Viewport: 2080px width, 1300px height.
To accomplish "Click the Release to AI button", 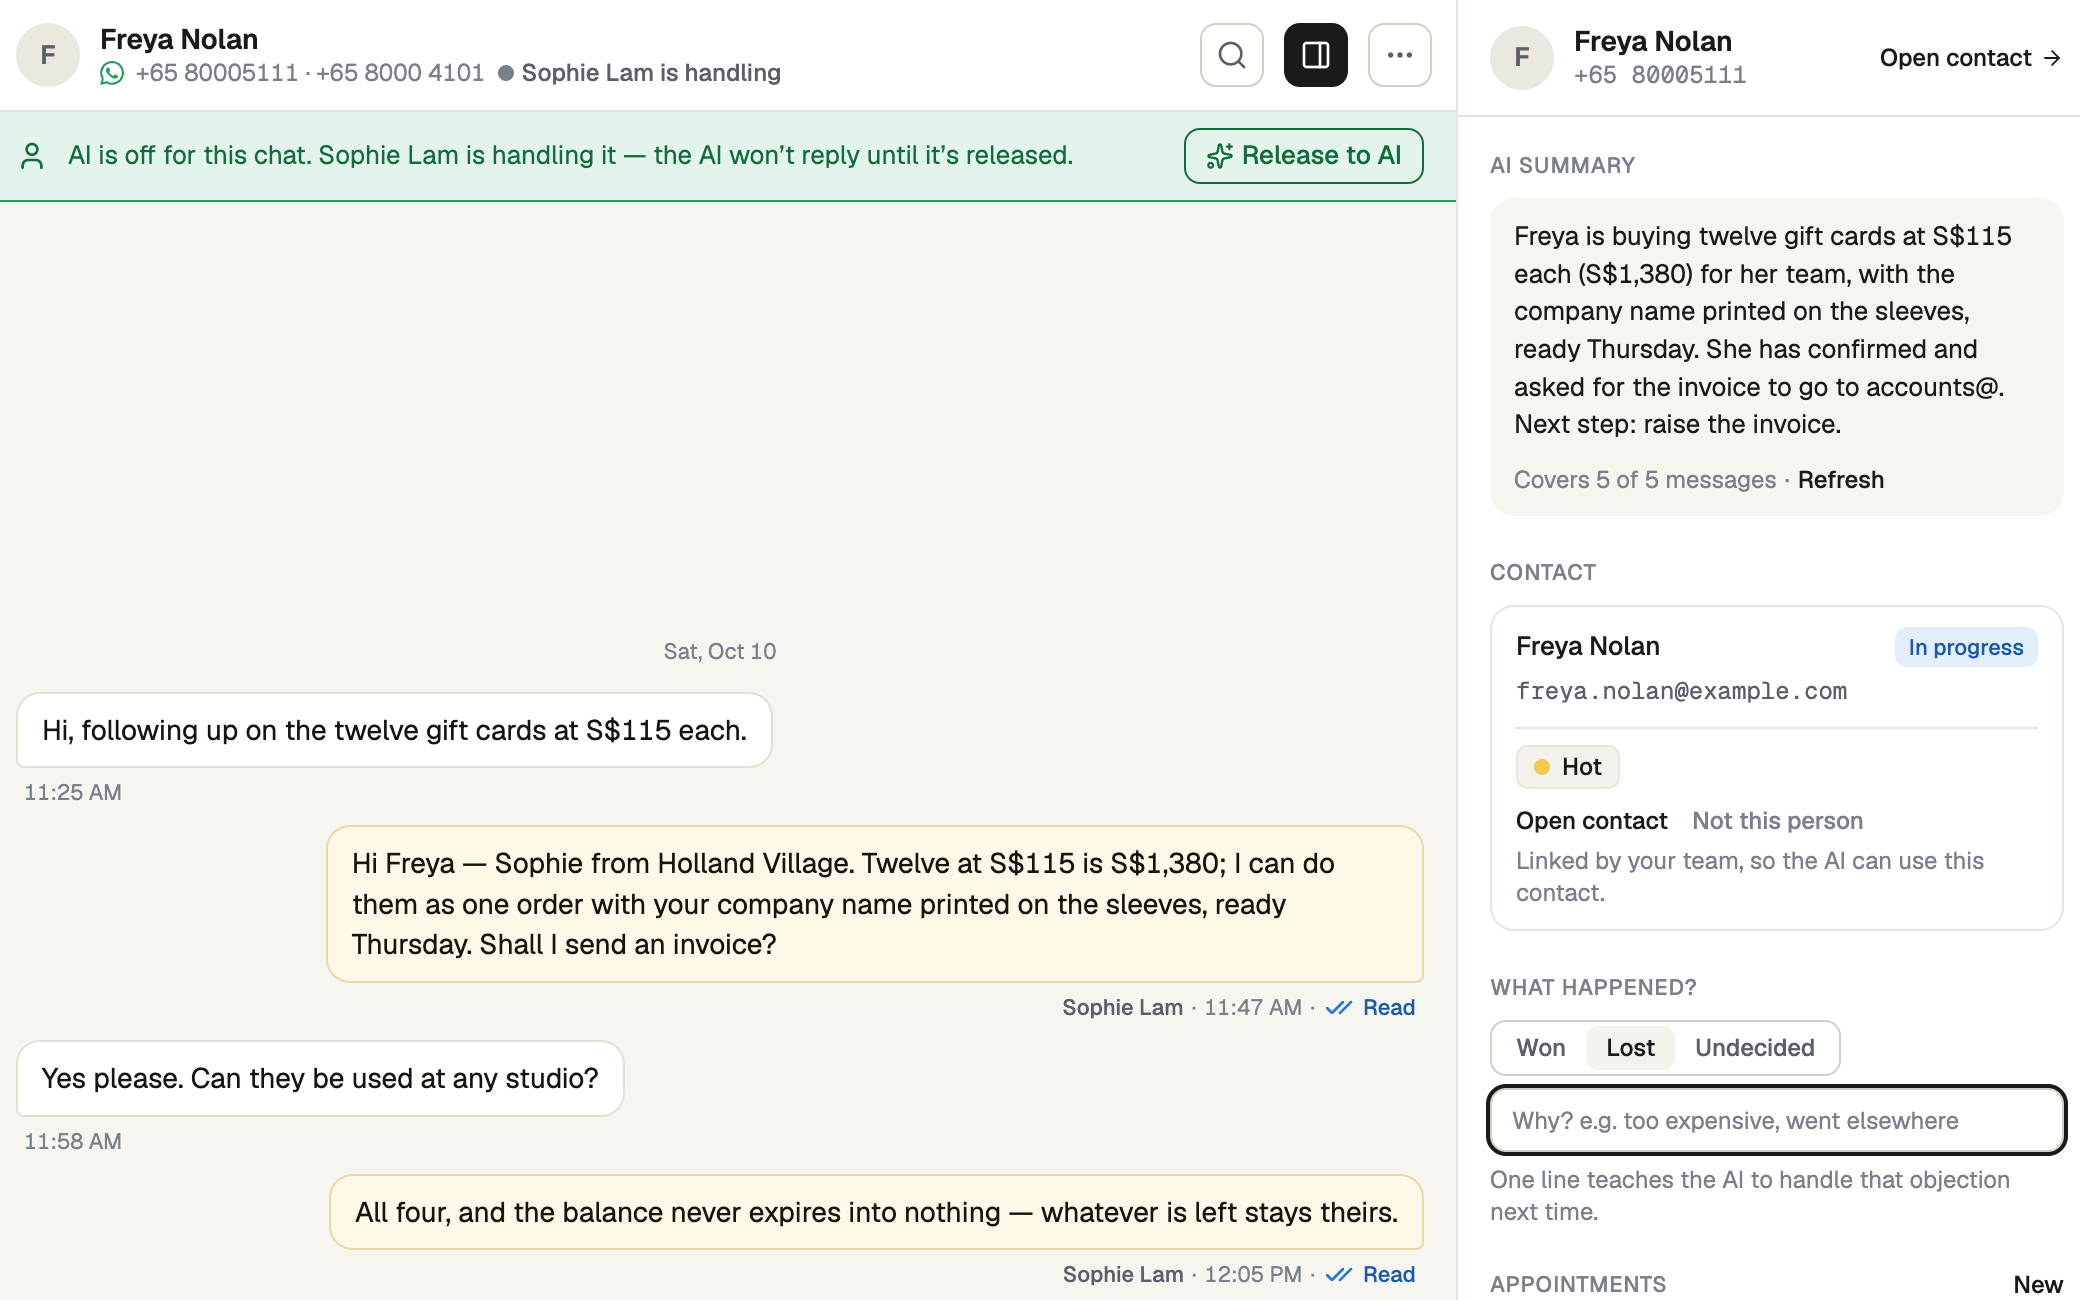I will pyautogui.click(x=1303, y=156).
